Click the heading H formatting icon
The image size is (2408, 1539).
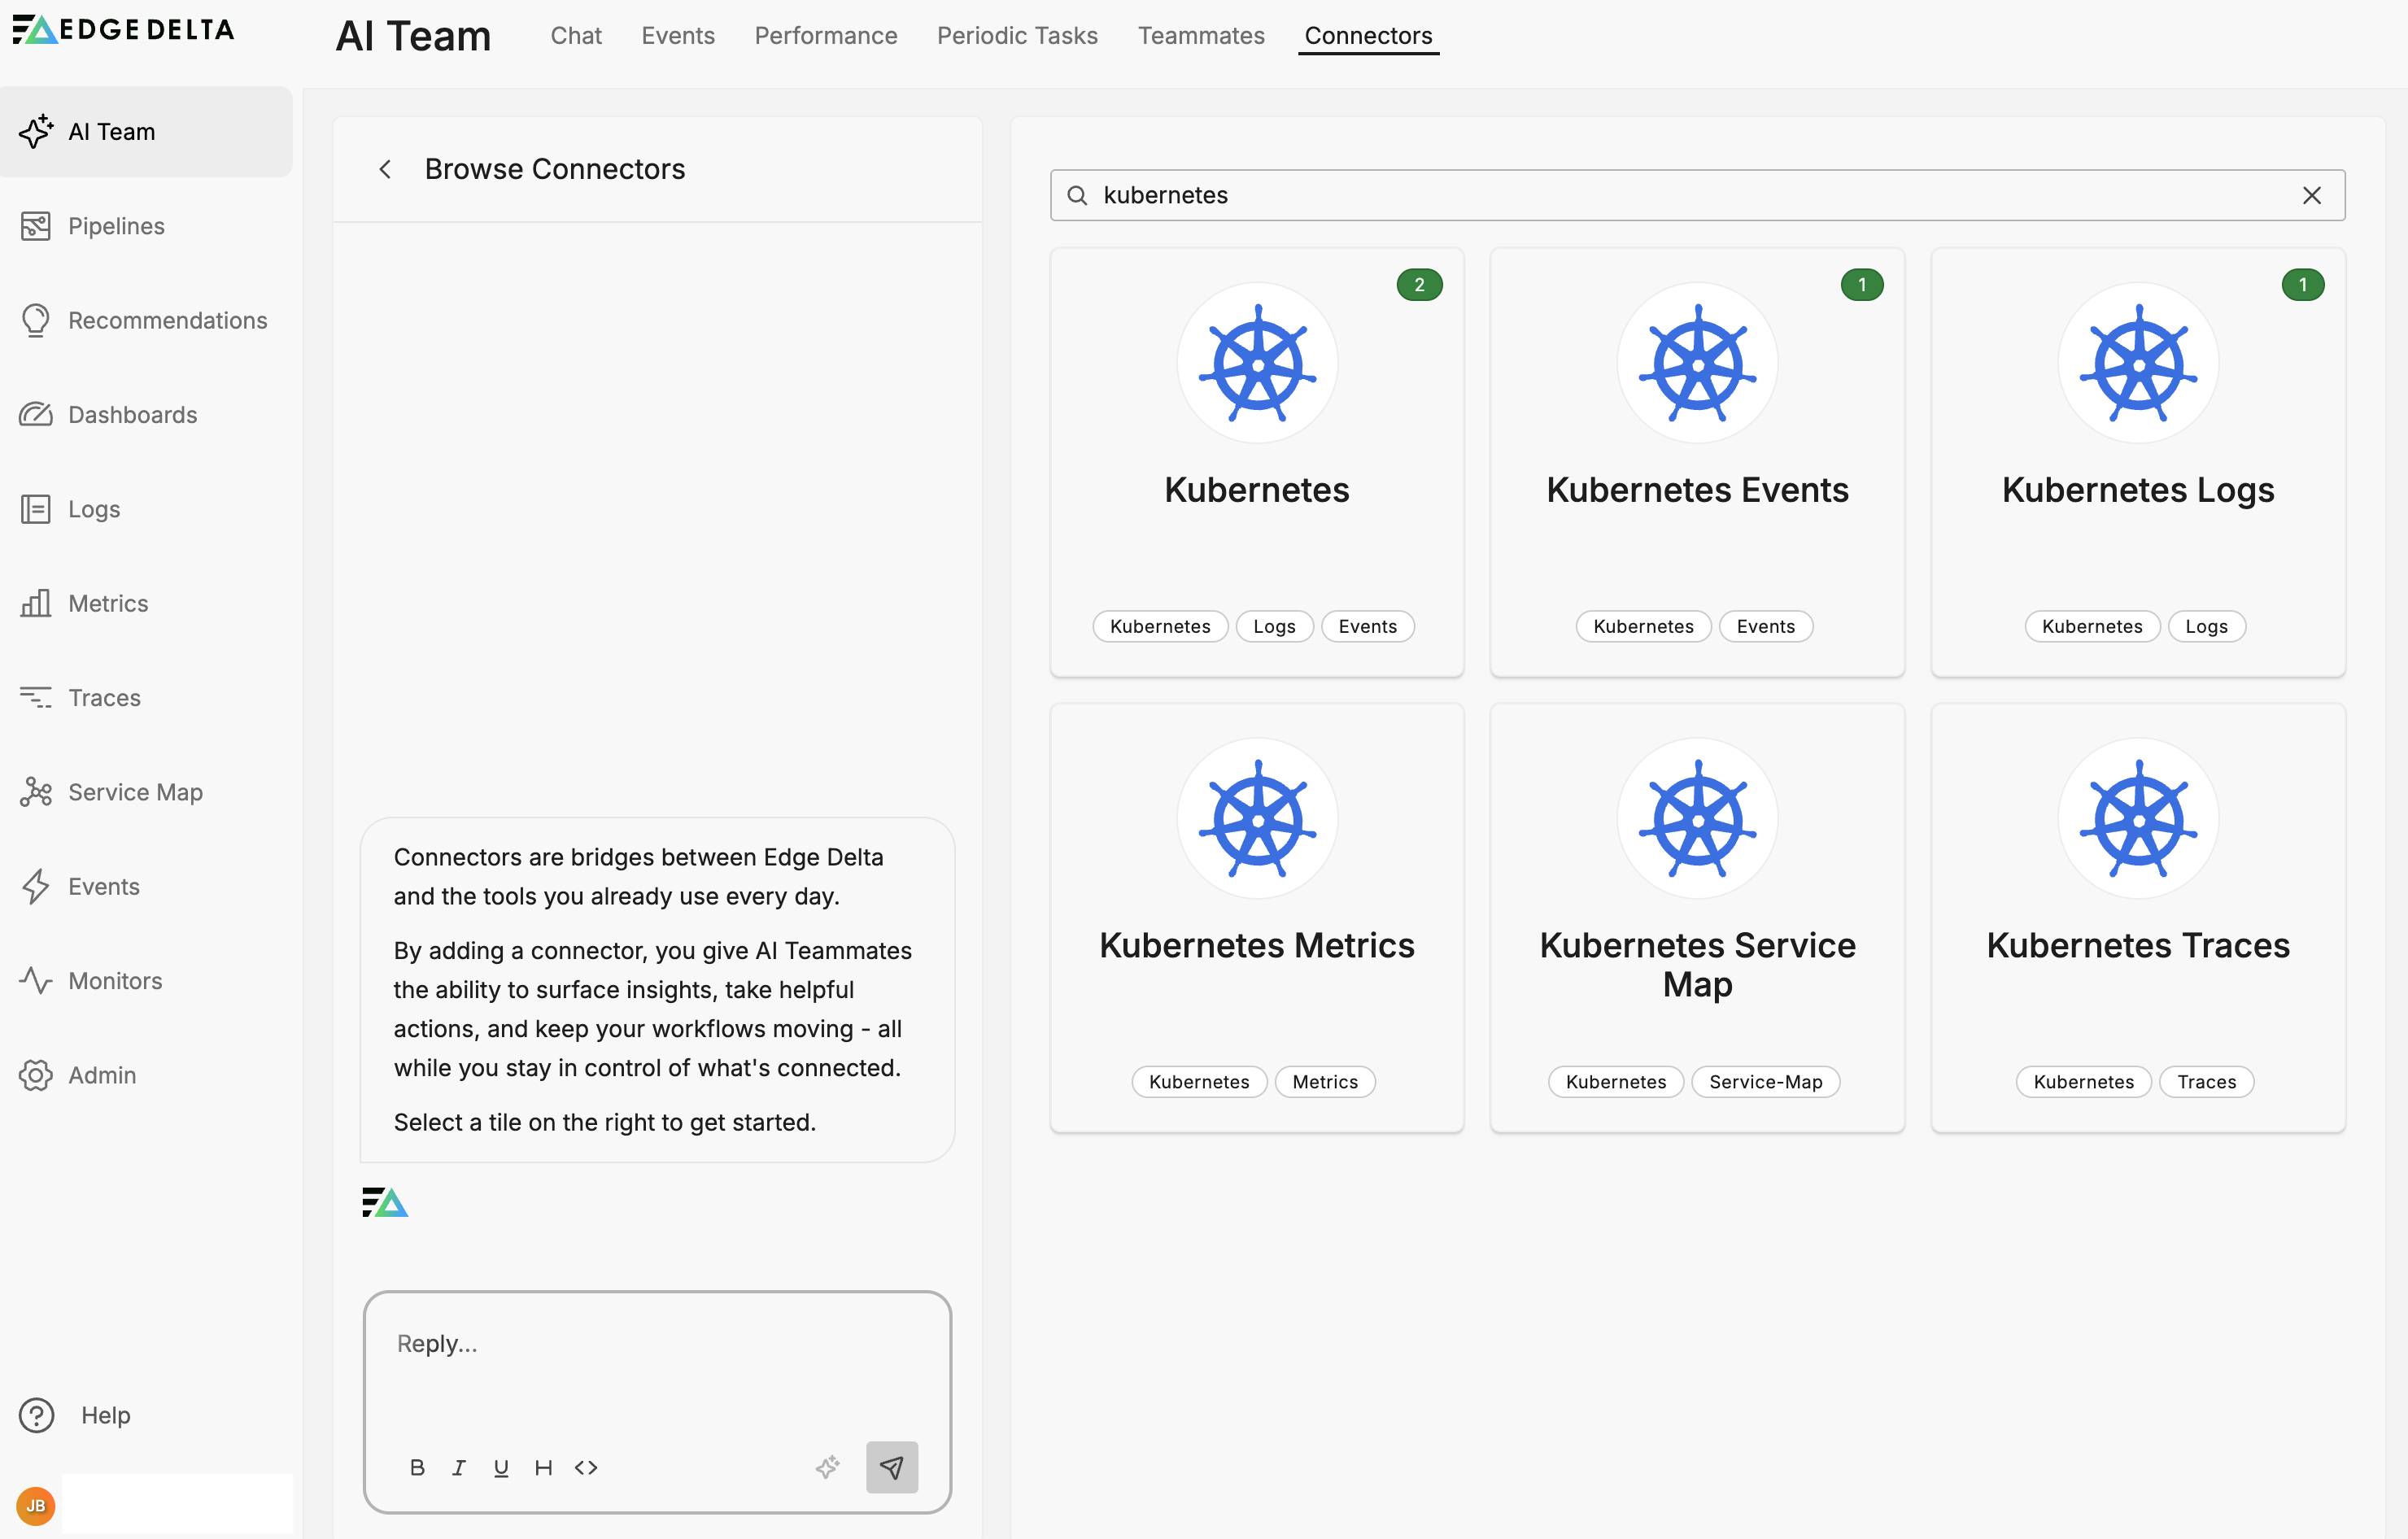543,1467
